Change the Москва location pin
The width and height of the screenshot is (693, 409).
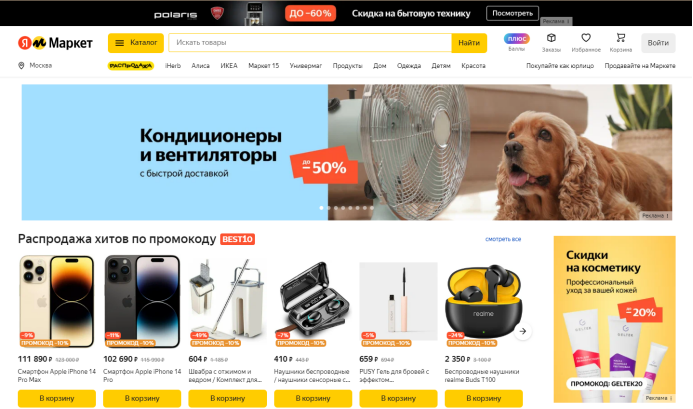coord(21,65)
